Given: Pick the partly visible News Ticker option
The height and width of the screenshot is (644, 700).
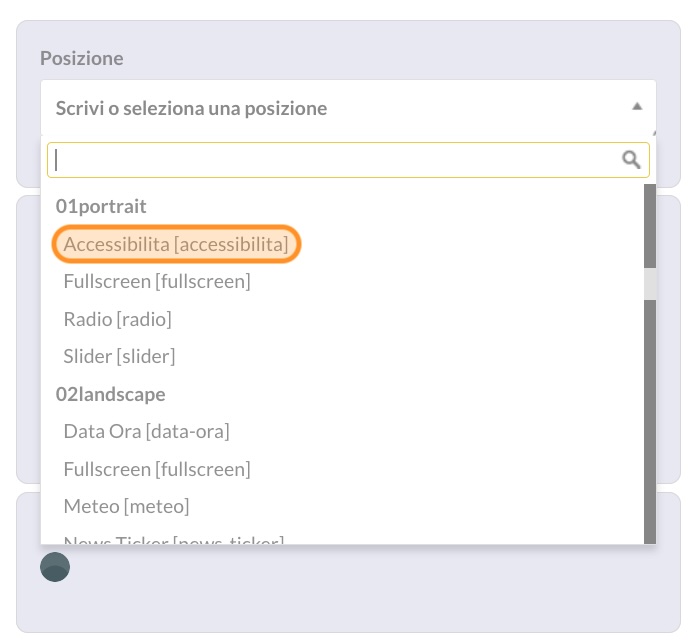Looking at the screenshot, I should (174, 540).
